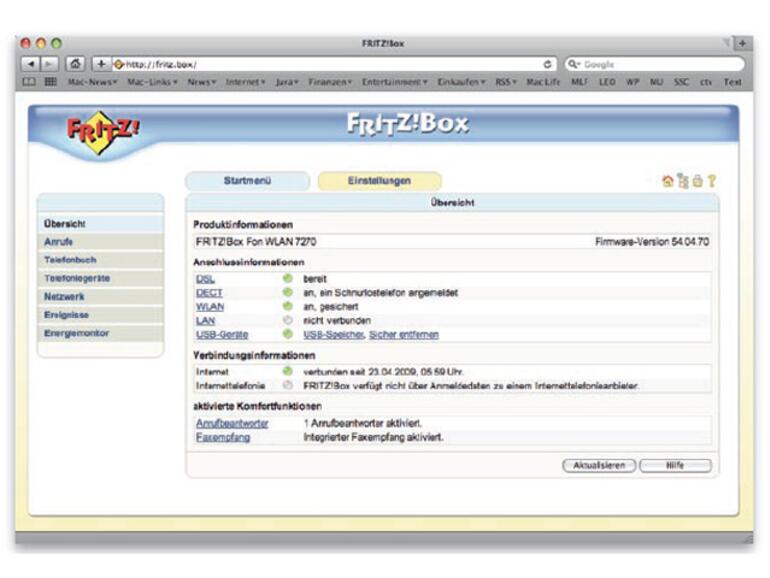The height and width of the screenshot is (578, 770).
Task: Open the browser home page icon
Action: (75, 64)
